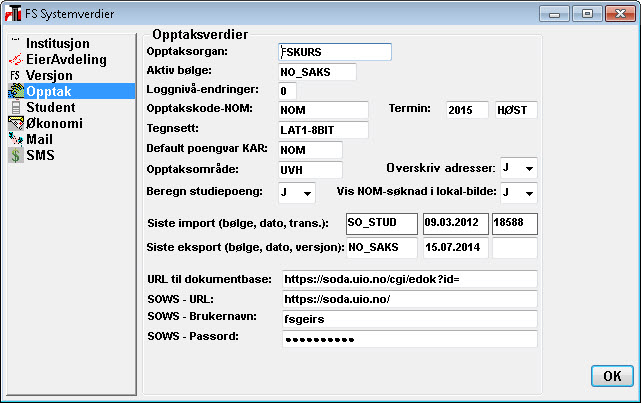The height and width of the screenshot is (403, 641).
Task: Focus the Default poengvar KAR field
Action: click(x=310, y=150)
